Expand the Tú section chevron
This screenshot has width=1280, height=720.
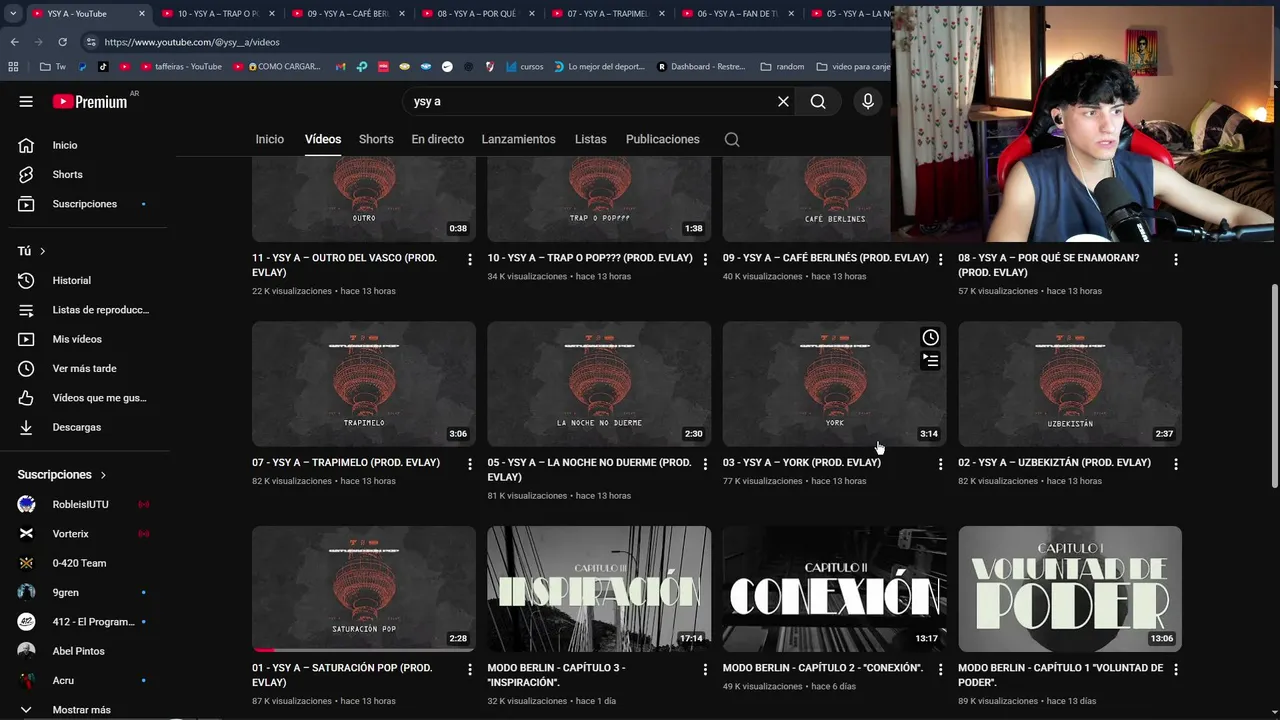click(x=42, y=251)
